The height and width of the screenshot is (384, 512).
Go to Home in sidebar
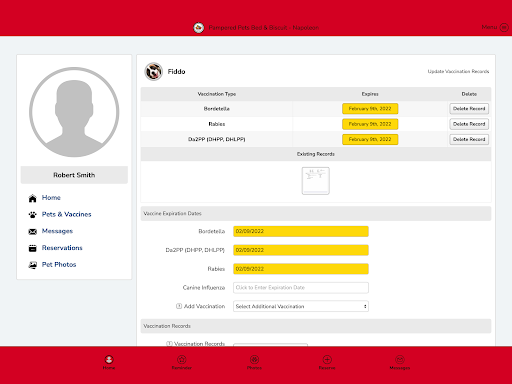(51, 198)
